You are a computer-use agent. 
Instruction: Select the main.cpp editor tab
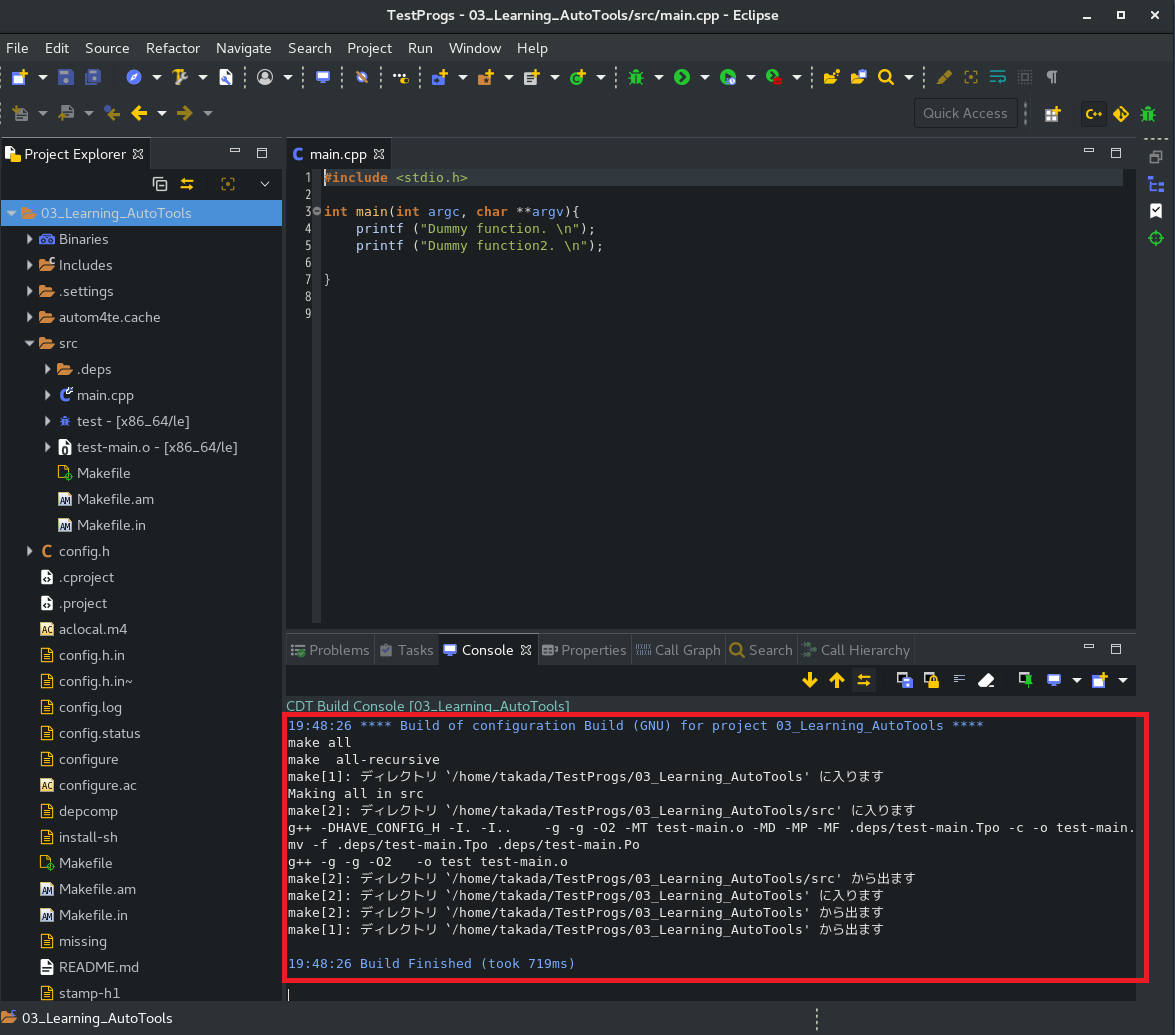point(338,154)
